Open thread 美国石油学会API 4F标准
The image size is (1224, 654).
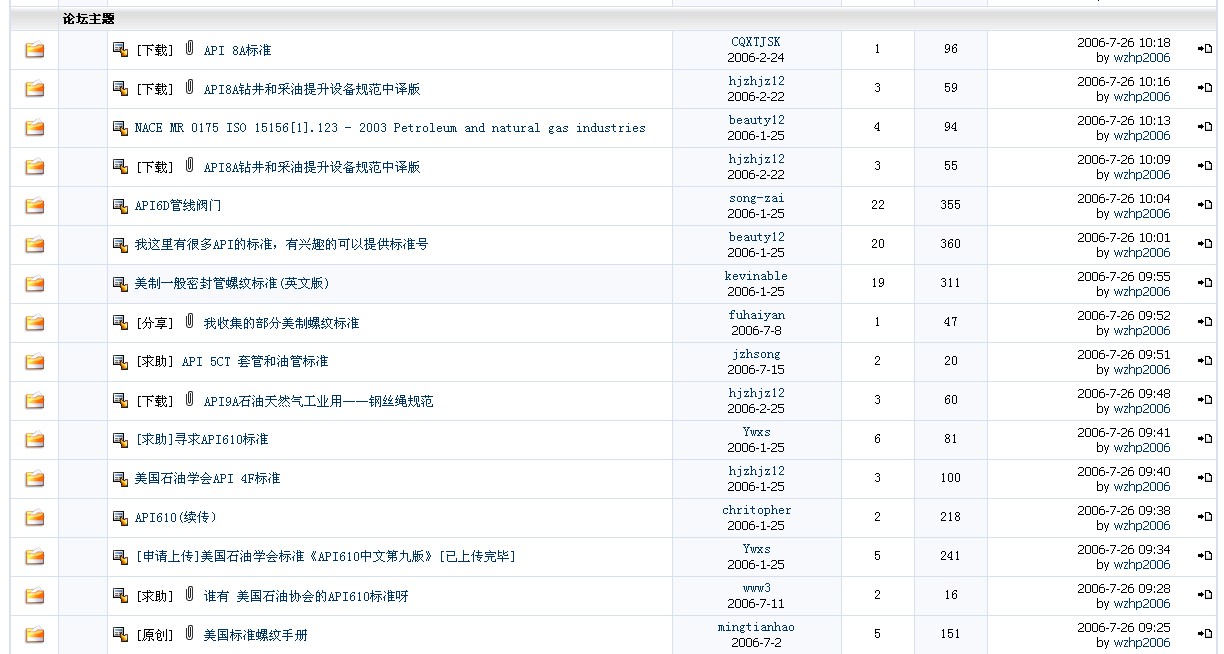click(207, 479)
